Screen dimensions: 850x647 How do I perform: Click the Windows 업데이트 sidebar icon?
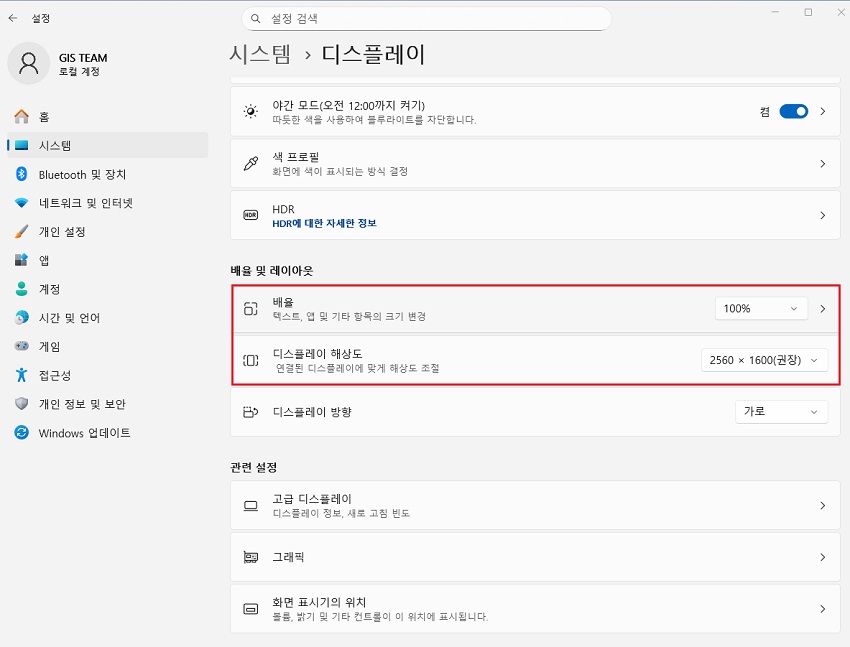pyautogui.click(x=22, y=433)
